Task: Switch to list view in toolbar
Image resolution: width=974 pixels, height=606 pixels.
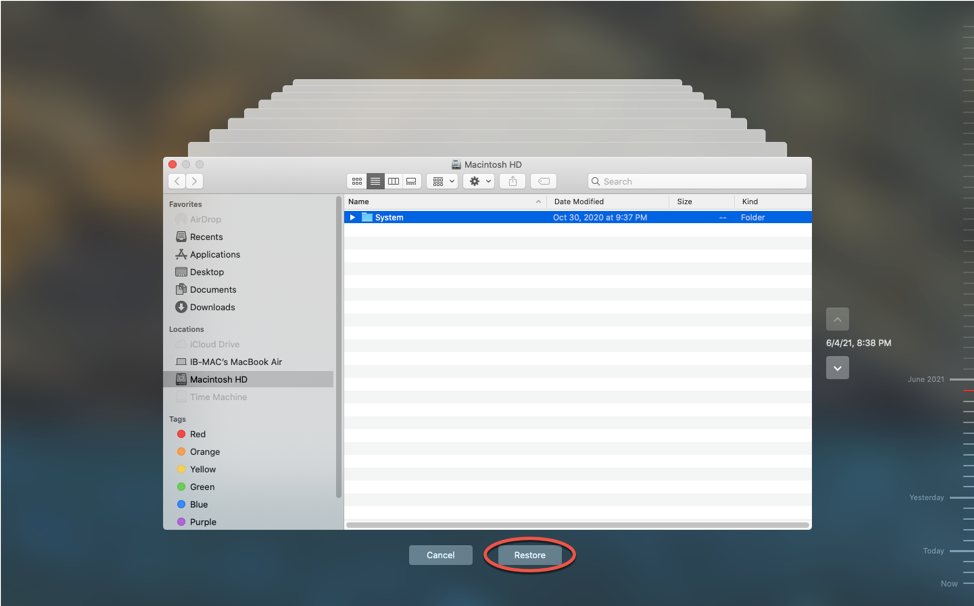Action: [x=375, y=181]
